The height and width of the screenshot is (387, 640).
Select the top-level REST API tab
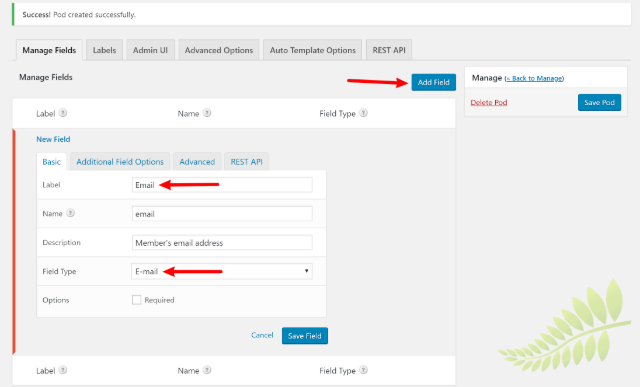389,50
